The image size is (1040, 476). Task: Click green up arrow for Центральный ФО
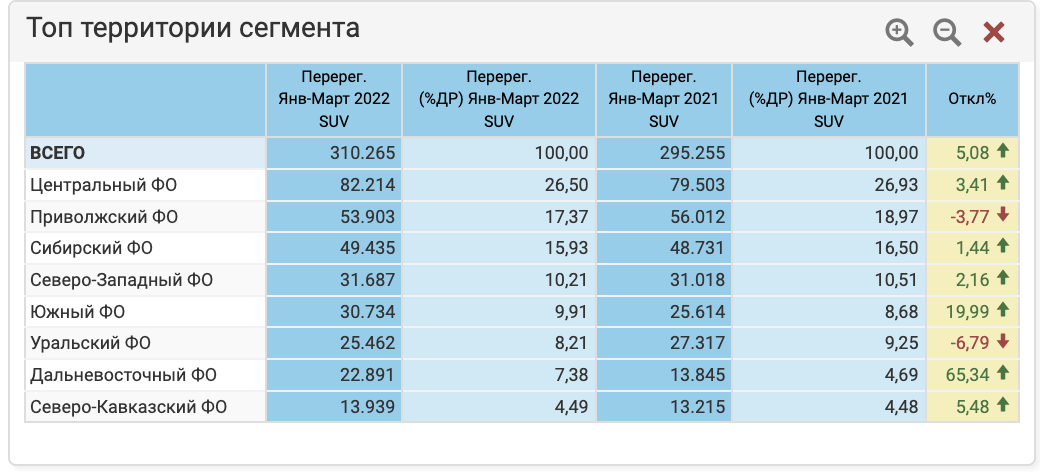tap(1003, 184)
